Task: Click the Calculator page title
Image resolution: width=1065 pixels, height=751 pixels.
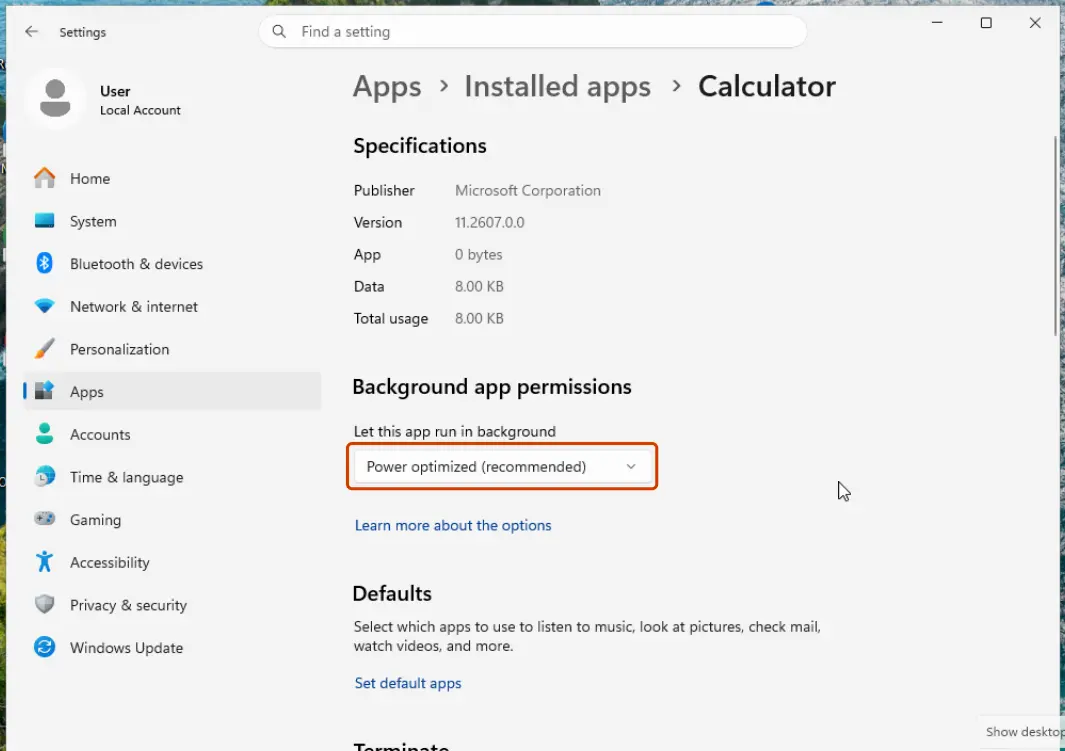Action: click(x=767, y=87)
